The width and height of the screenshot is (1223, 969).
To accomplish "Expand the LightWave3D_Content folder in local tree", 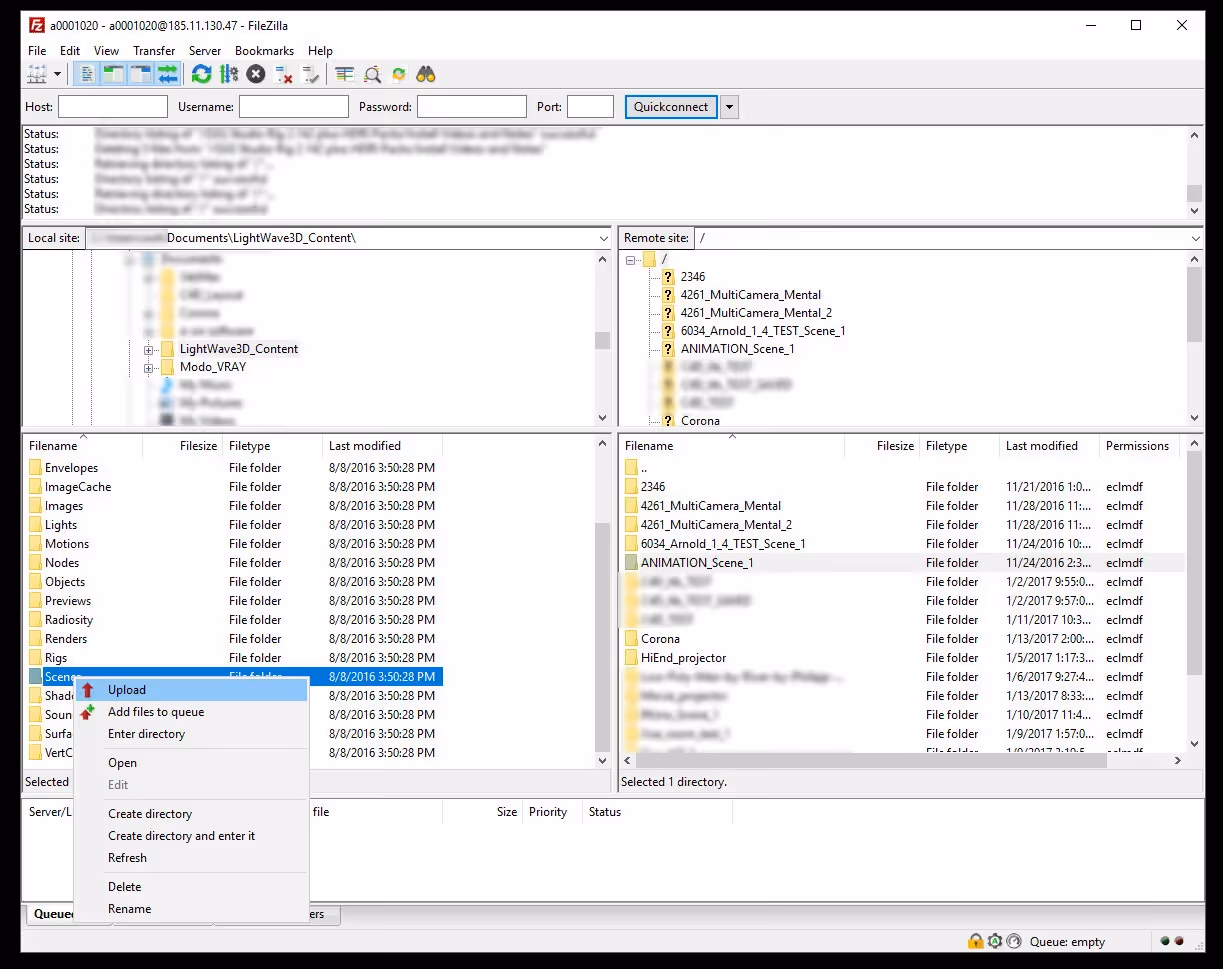I will (147, 349).
